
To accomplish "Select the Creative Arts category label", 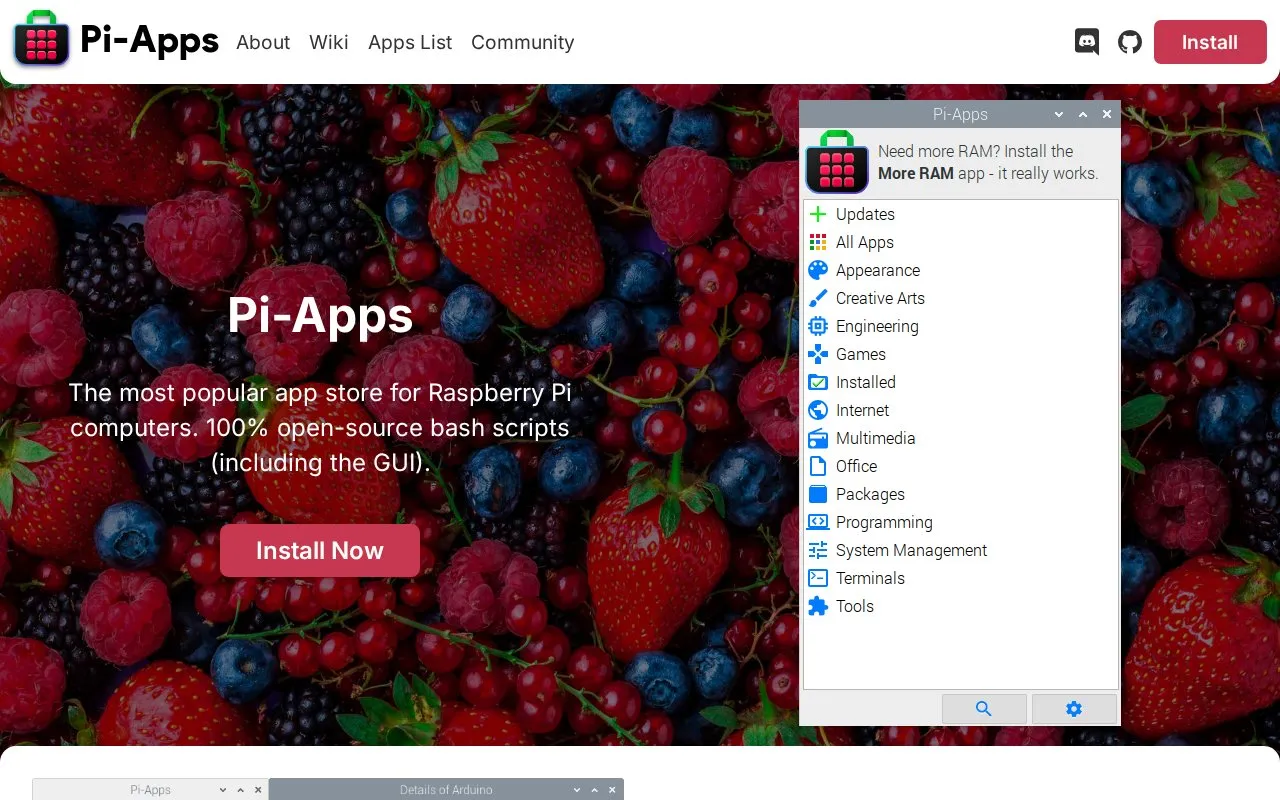I will [880, 298].
